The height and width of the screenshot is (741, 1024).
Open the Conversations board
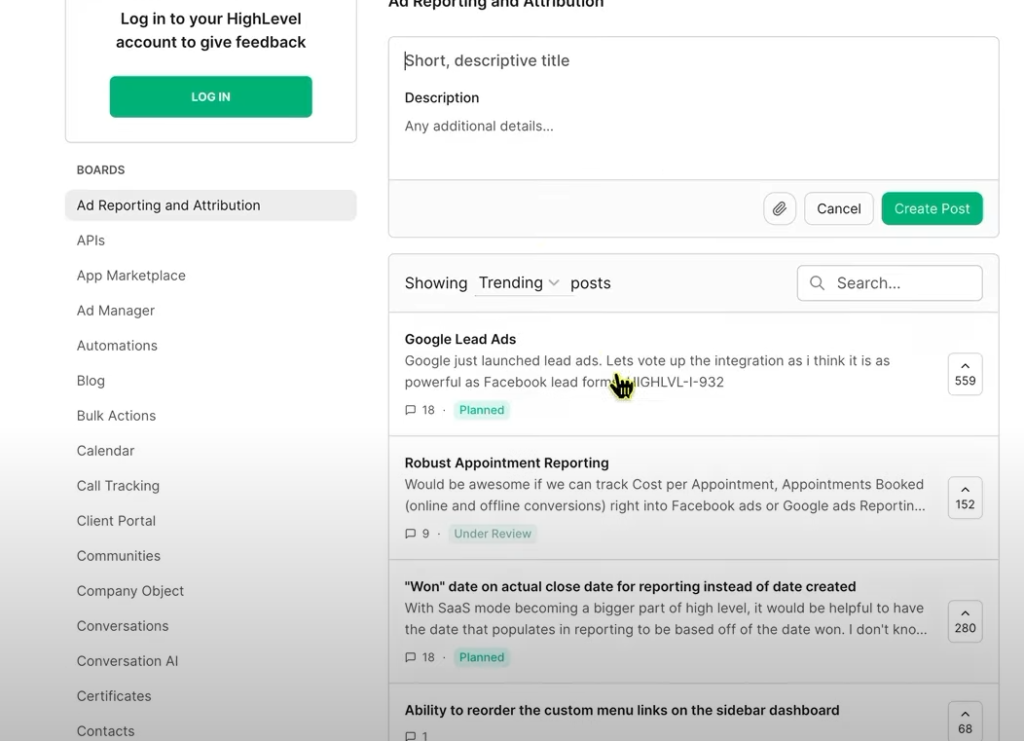click(x=122, y=626)
